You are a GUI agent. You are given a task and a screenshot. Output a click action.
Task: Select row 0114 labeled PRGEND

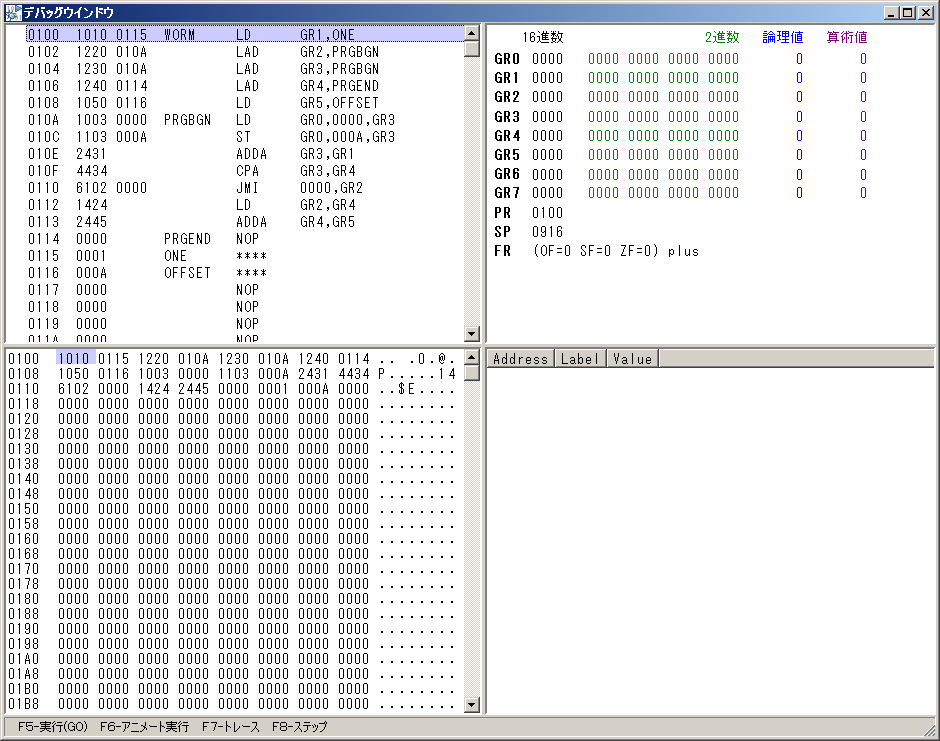coord(246,239)
